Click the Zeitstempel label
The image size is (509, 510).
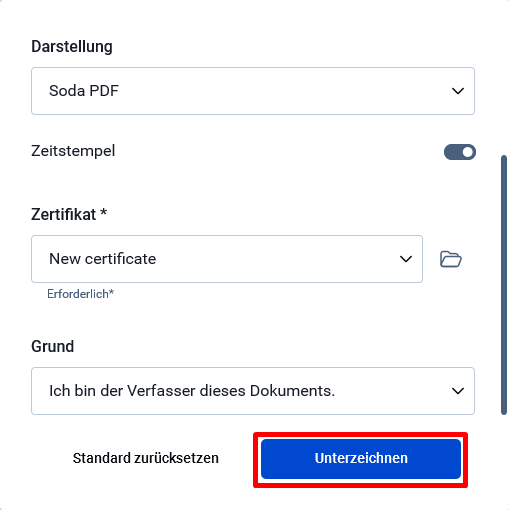pos(73,151)
